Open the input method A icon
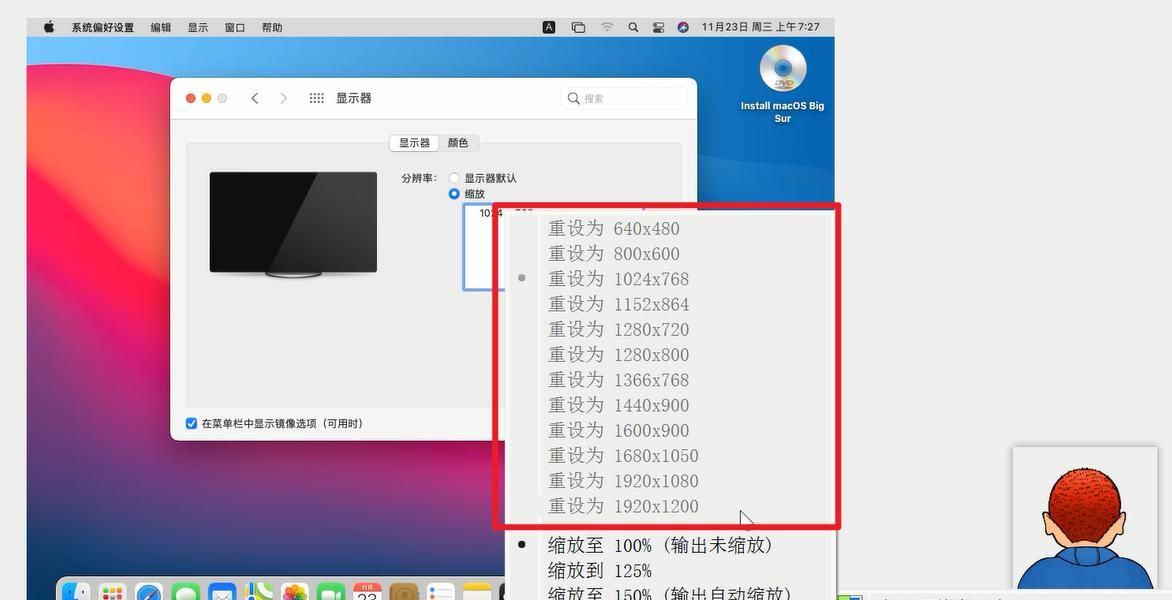Viewport: 1172px width, 600px height. click(549, 27)
